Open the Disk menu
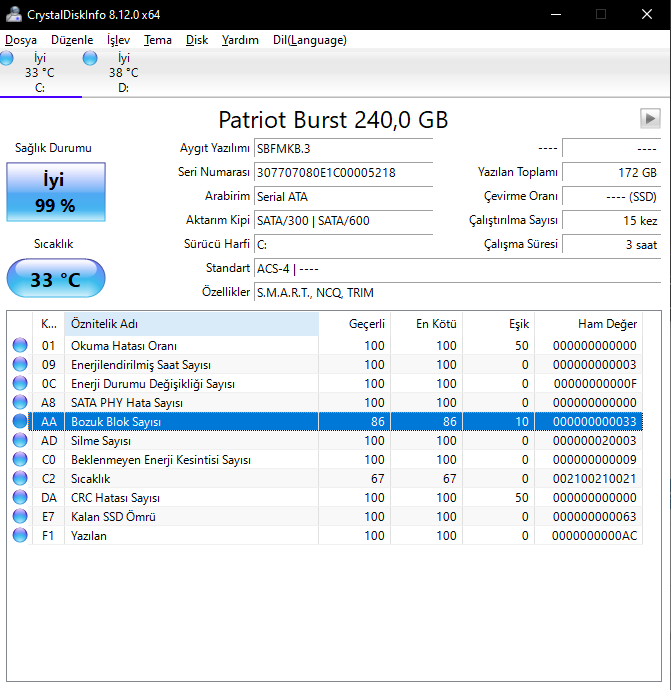The image size is (671, 690). coord(197,40)
